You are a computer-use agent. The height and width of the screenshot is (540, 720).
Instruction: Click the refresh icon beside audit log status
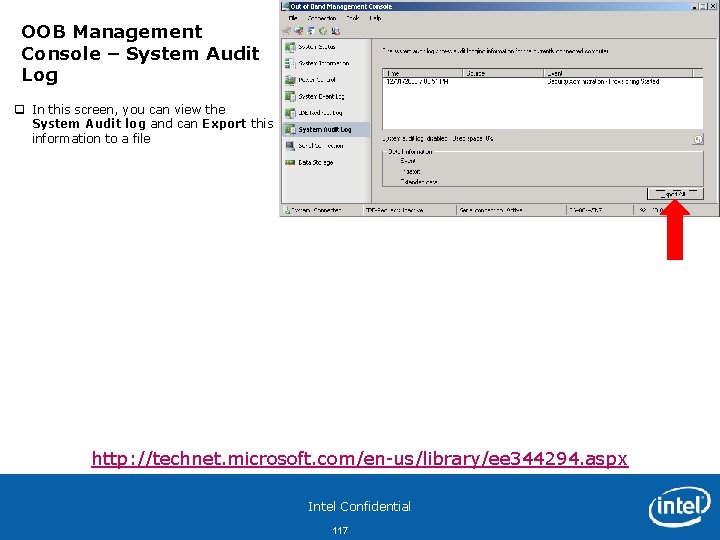point(698,140)
